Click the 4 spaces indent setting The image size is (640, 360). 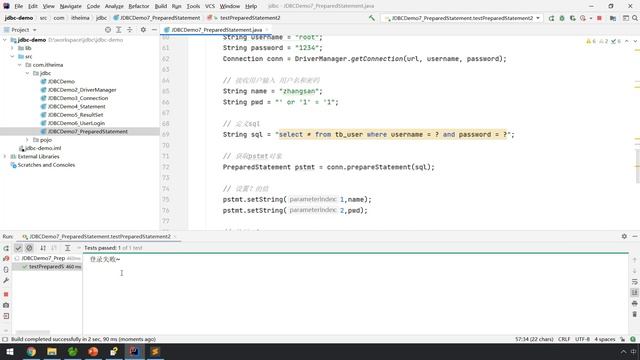[x=604, y=339]
